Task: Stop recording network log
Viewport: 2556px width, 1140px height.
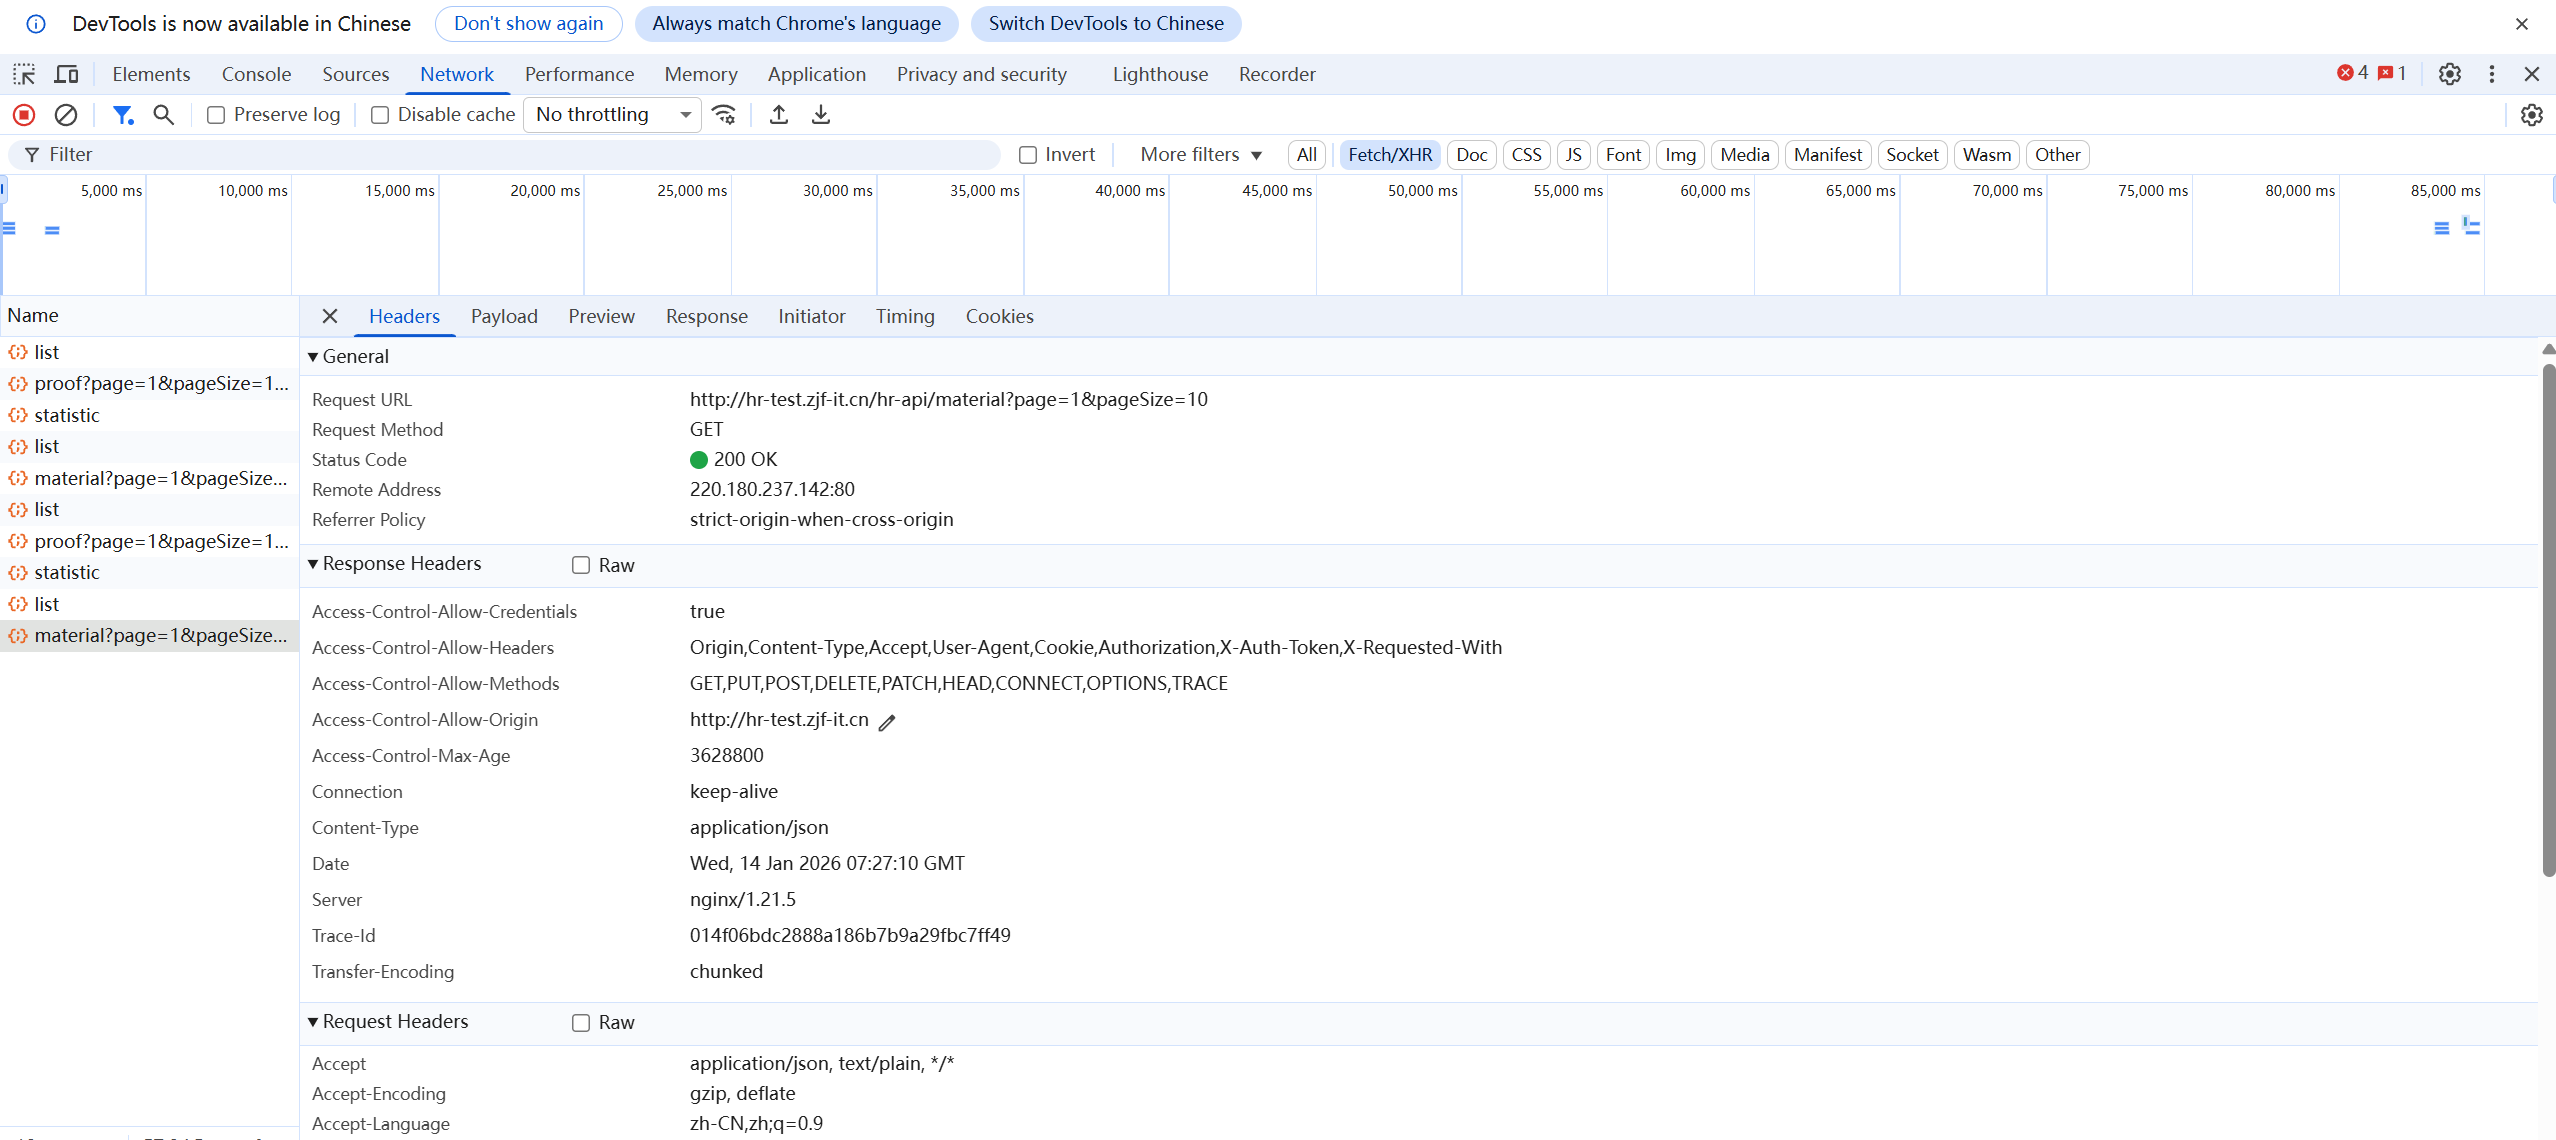Action: (24, 115)
